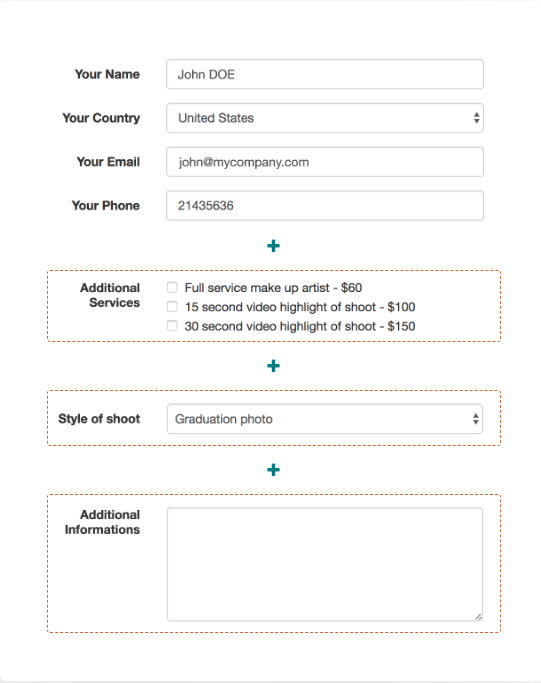Tick the 30 second video highlight checkbox
This screenshot has height=683, width=541.
pyautogui.click(x=172, y=326)
